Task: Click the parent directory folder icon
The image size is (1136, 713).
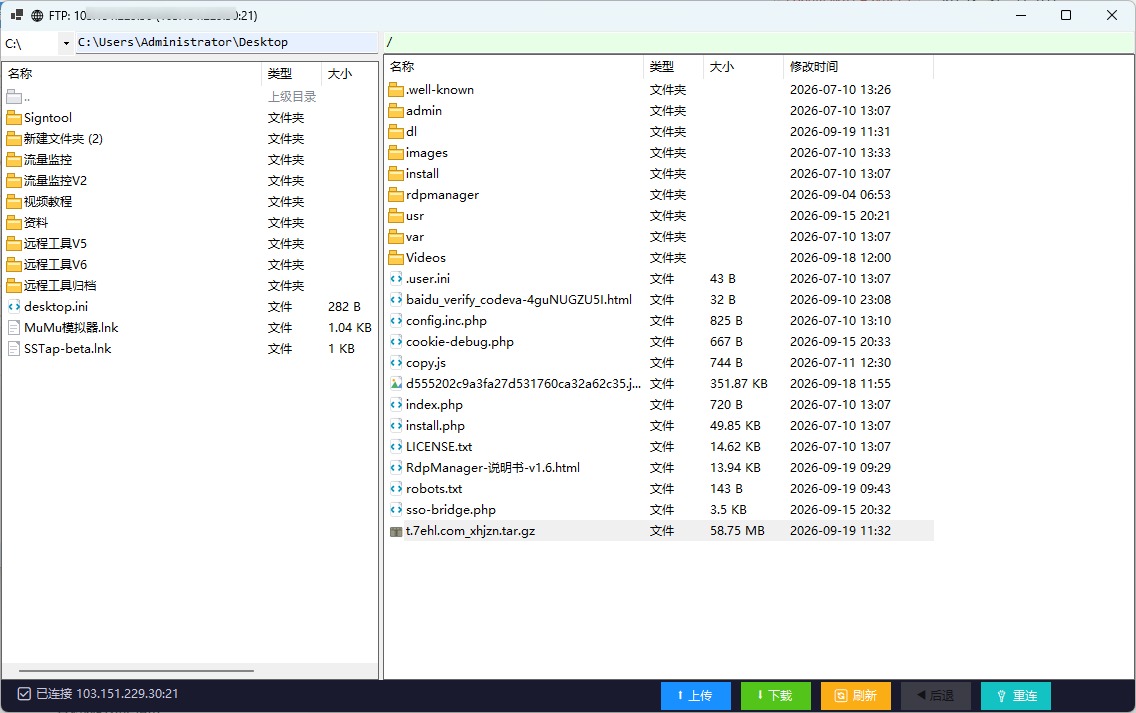Action: (14, 96)
